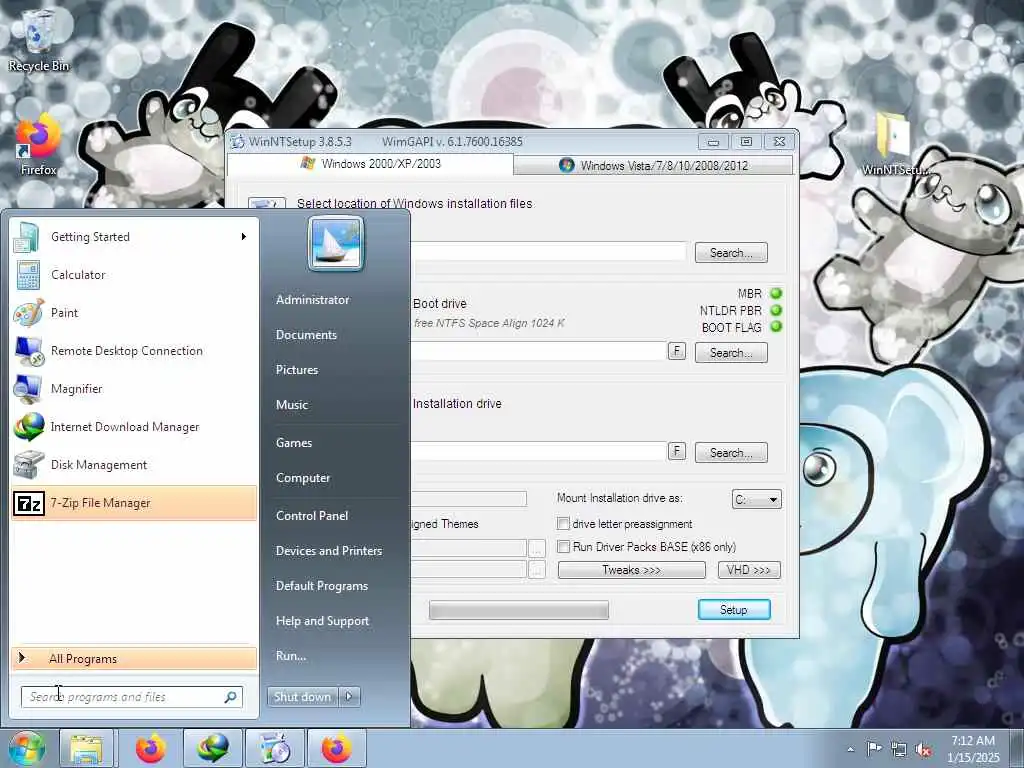Open Music from Start menu
The height and width of the screenshot is (768, 1024).
click(x=292, y=405)
